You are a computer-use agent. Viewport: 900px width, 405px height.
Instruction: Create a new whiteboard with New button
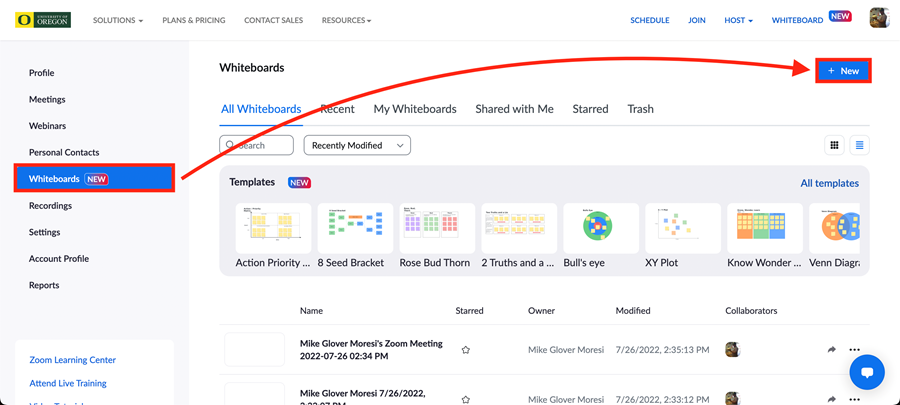[x=843, y=71]
